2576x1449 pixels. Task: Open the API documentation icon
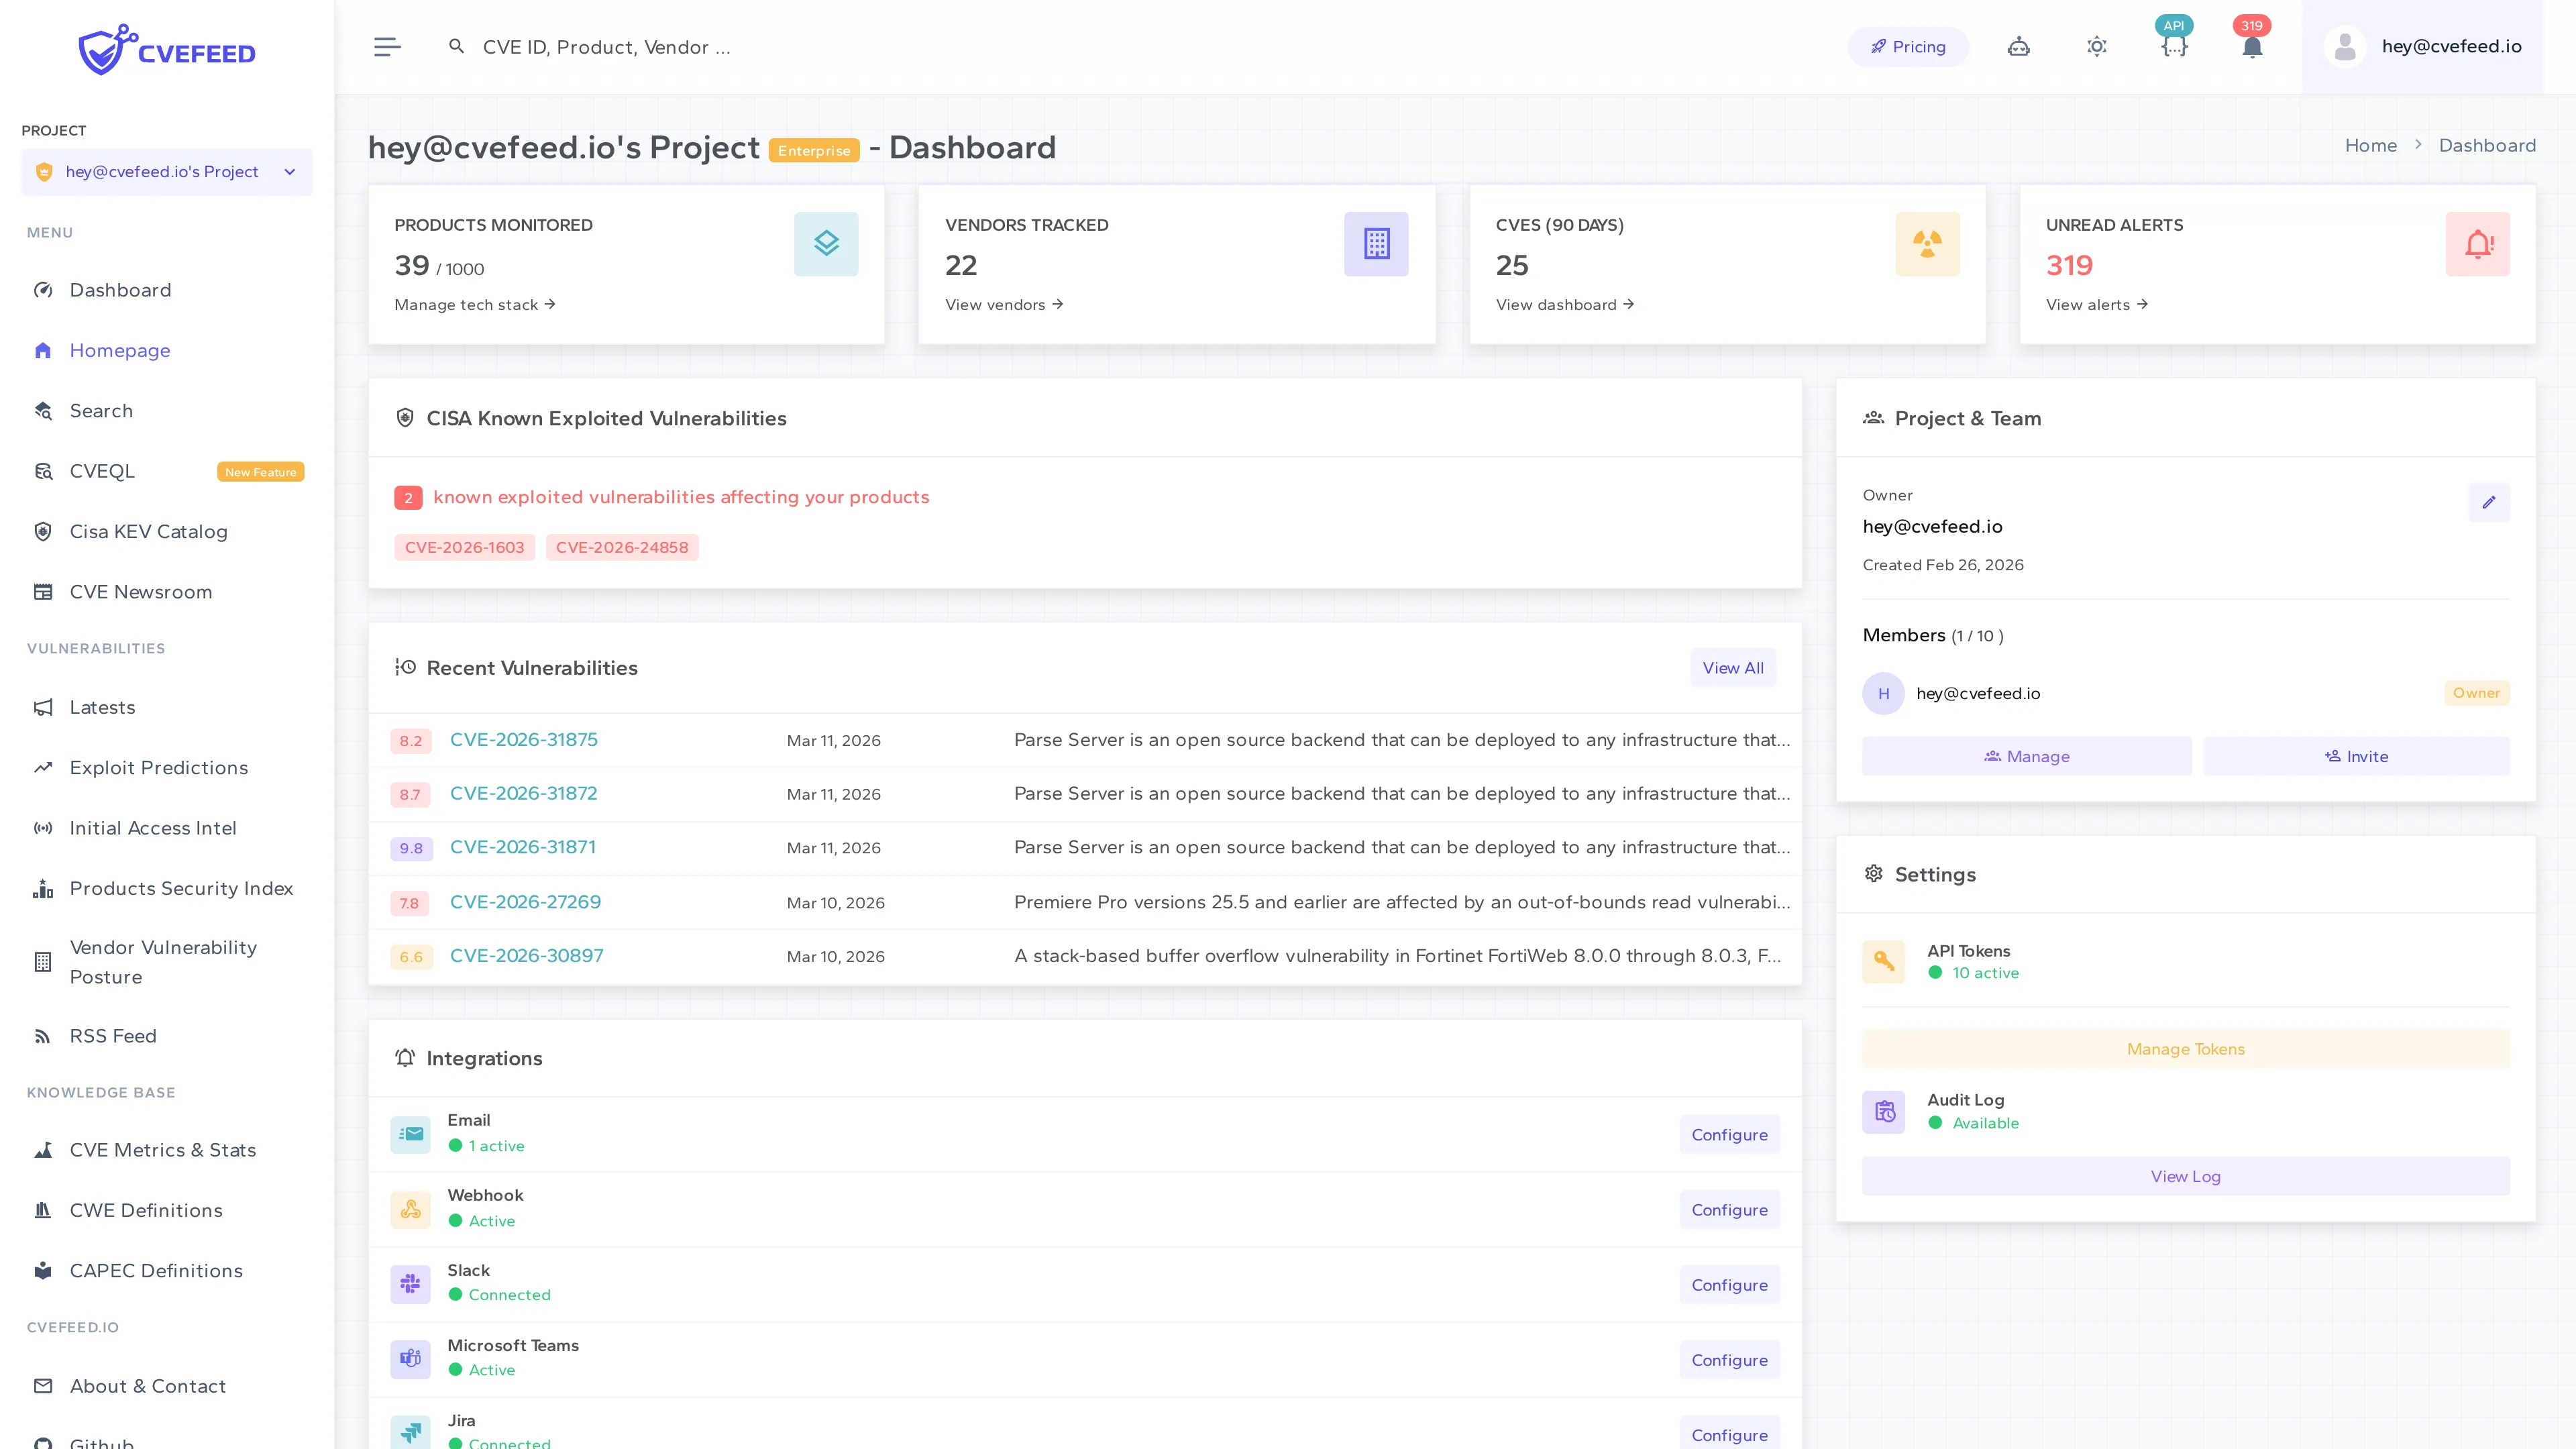[x=2174, y=46]
